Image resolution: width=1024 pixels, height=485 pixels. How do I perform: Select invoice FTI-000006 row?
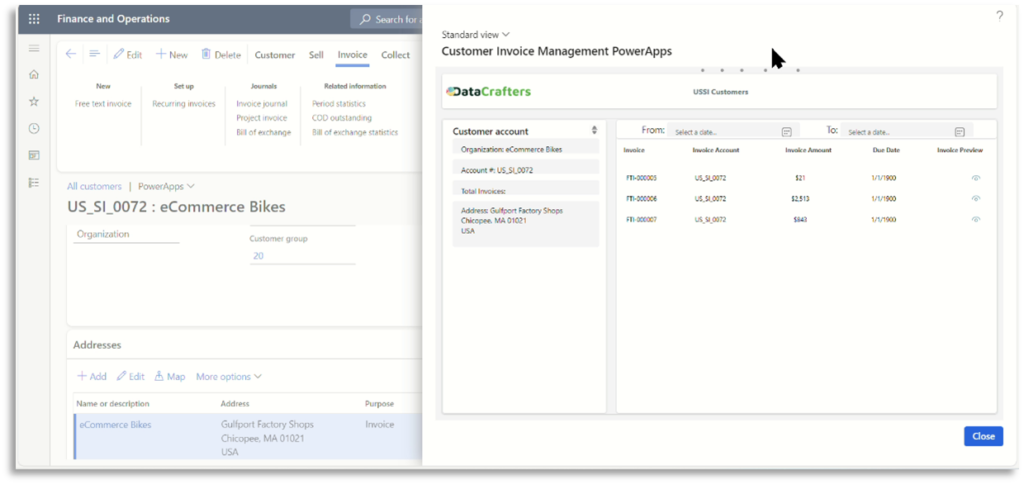(806, 198)
